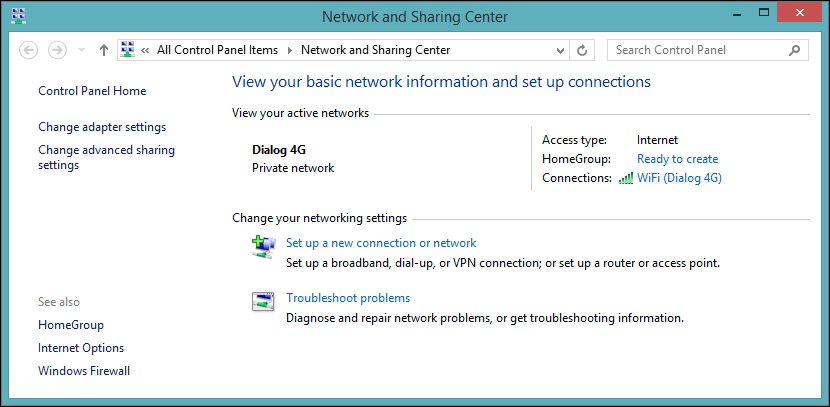Open Set up a new connection link
The image size is (830, 407).
tap(381, 243)
